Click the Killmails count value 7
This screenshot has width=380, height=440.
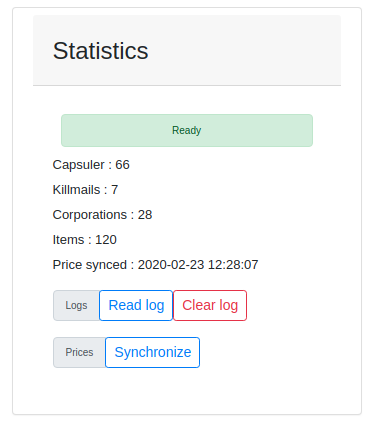(114, 190)
